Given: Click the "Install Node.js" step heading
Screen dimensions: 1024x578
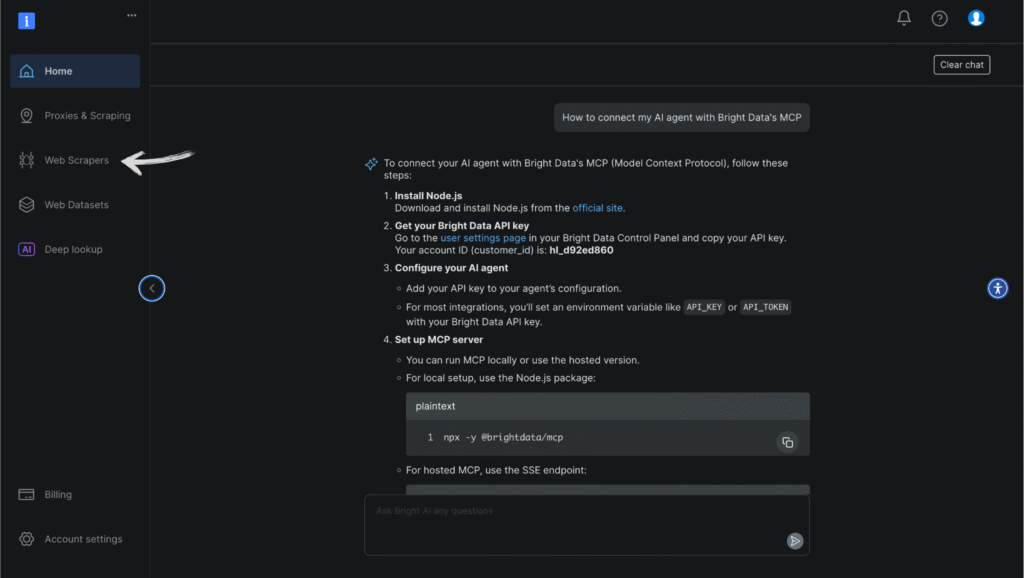Looking at the screenshot, I should coord(428,195).
